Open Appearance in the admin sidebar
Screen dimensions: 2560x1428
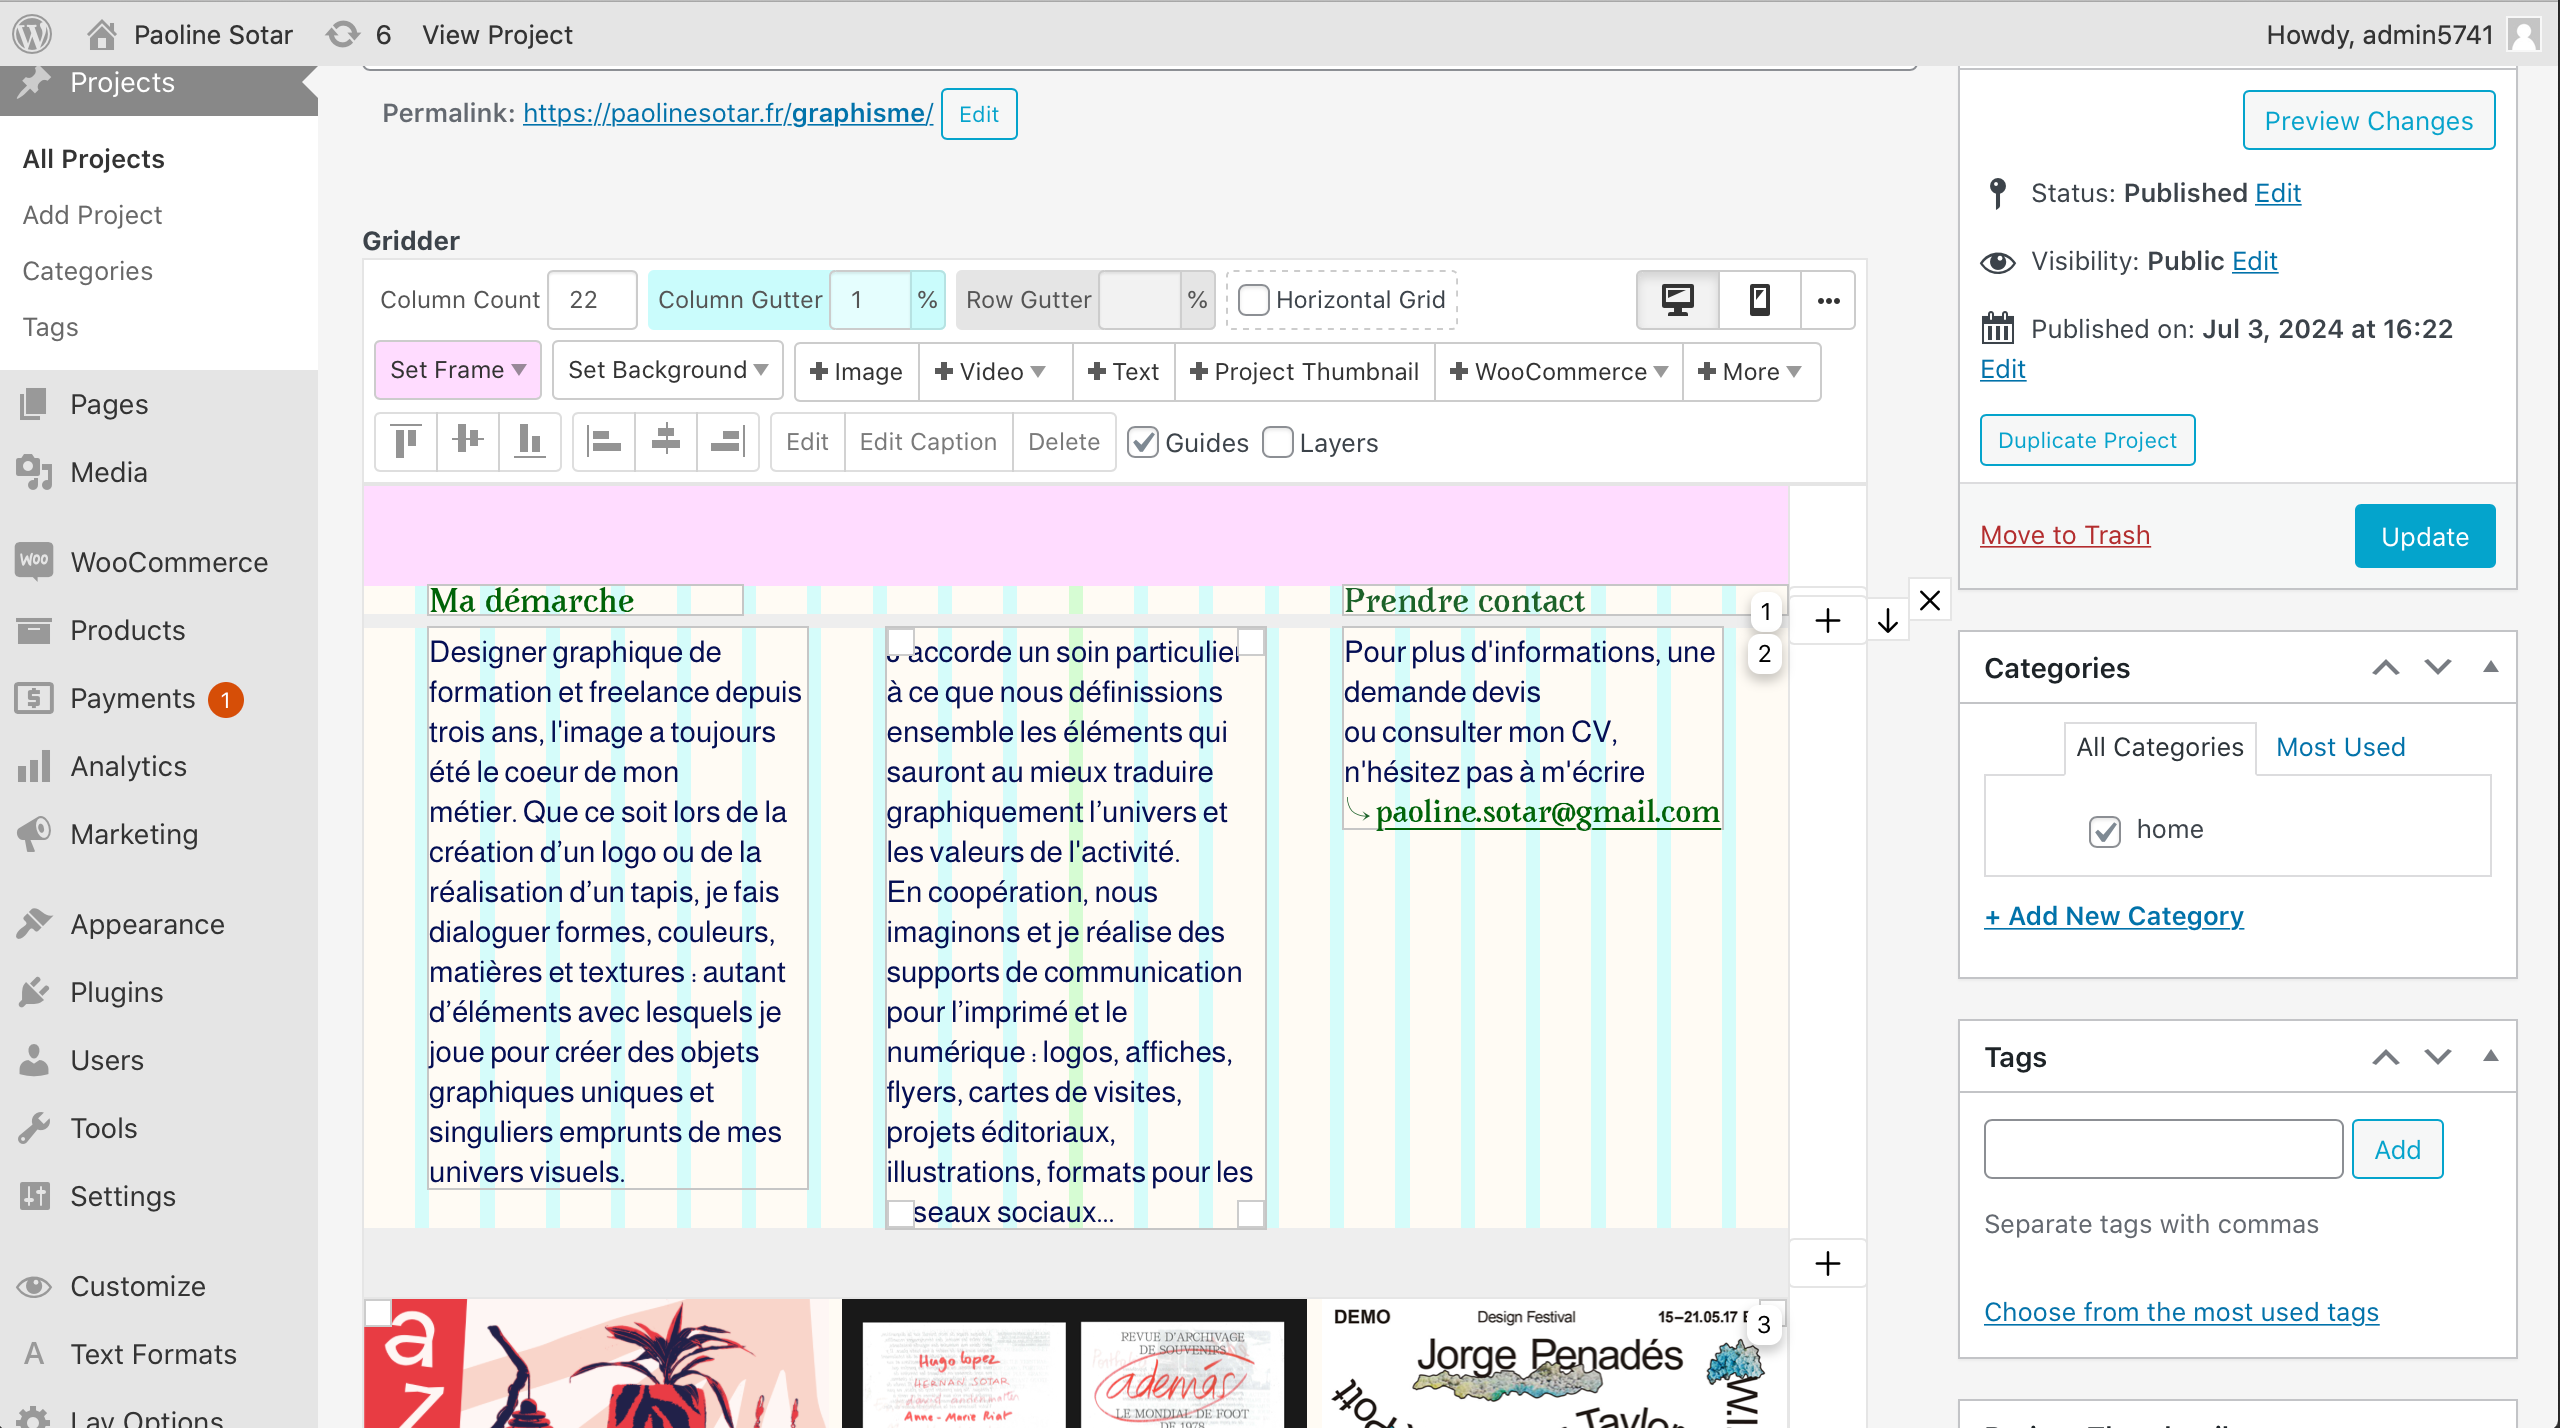click(x=147, y=924)
